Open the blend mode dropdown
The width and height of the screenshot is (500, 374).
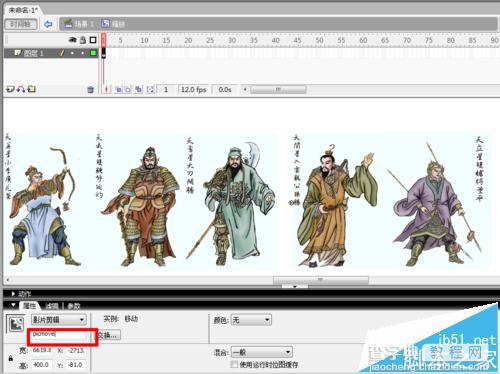(x=261, y=352)
